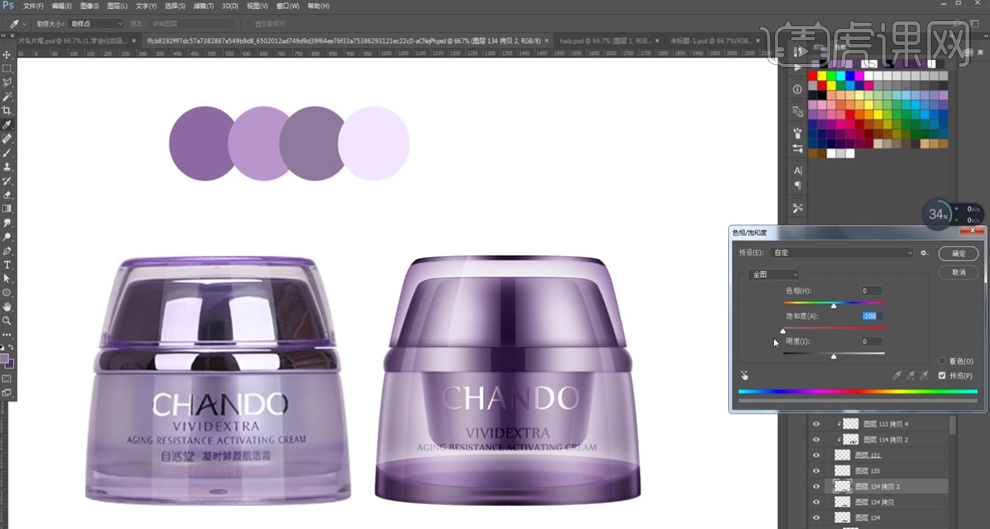
Task: Select the Clone Stamp tool
Action: point(7,167)
